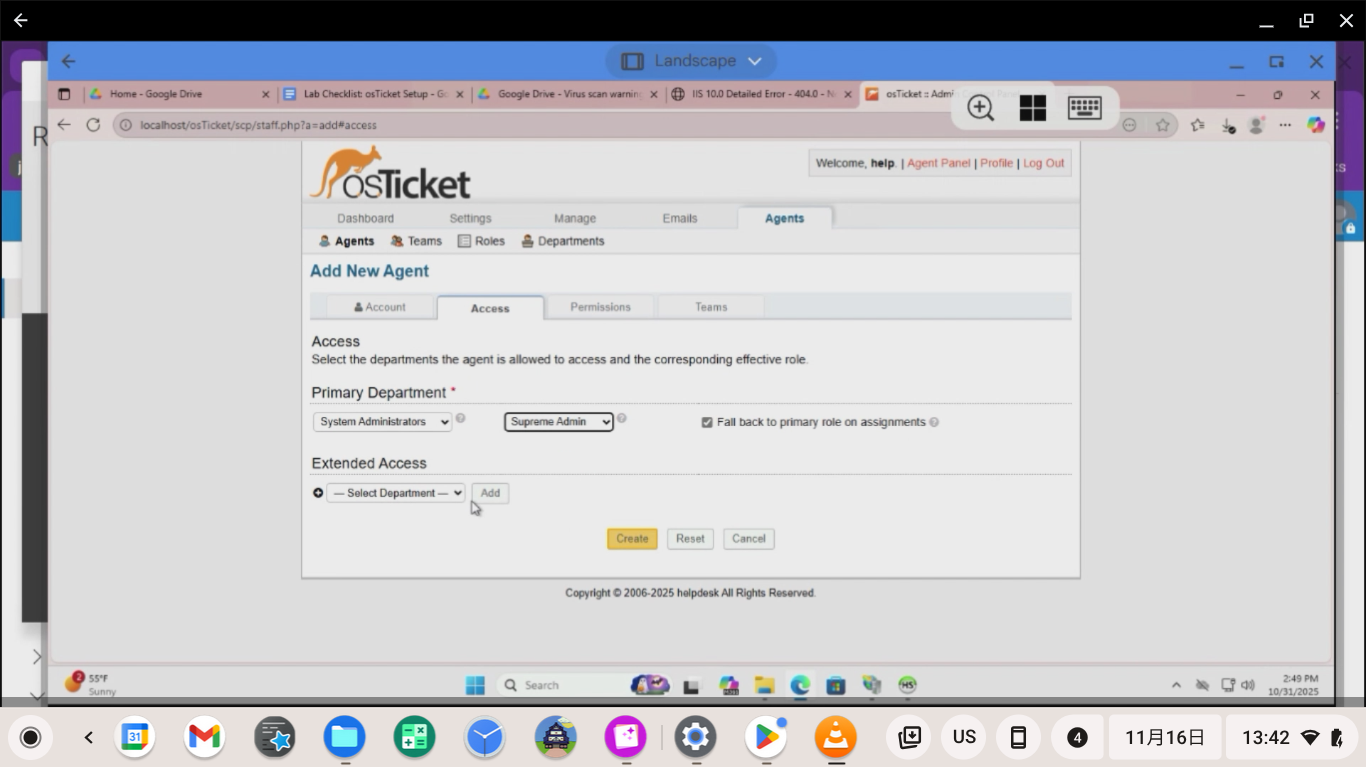Switch to the Permissions tab

[600, 307]
